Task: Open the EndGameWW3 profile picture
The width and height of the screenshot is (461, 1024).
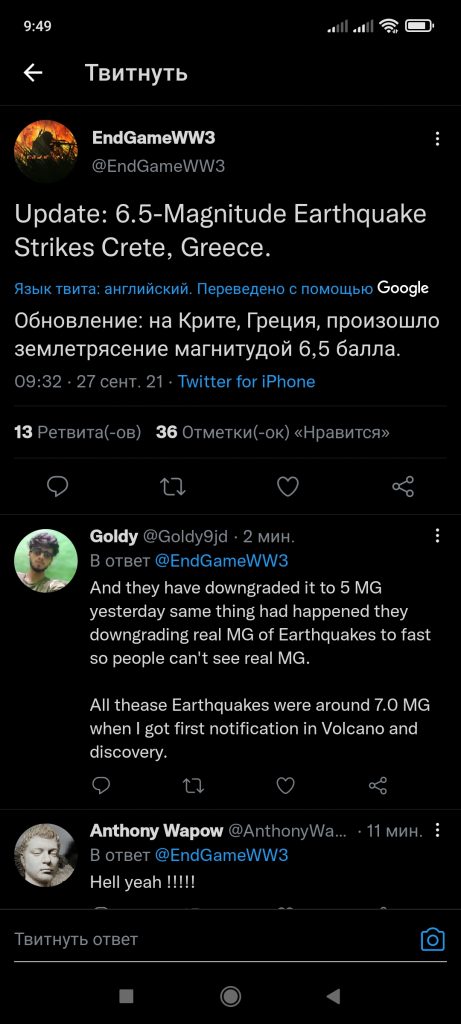Action: click(46, 152)
